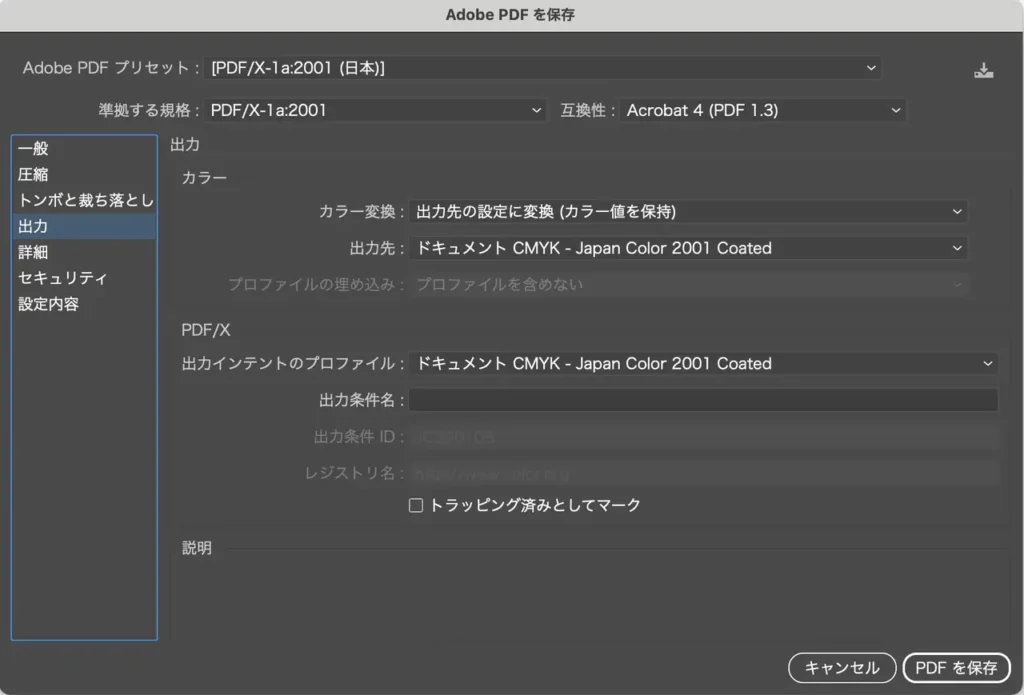1024x695 pixels.
Task: Click the save preset icon at top right
Action: pos(983,68)
